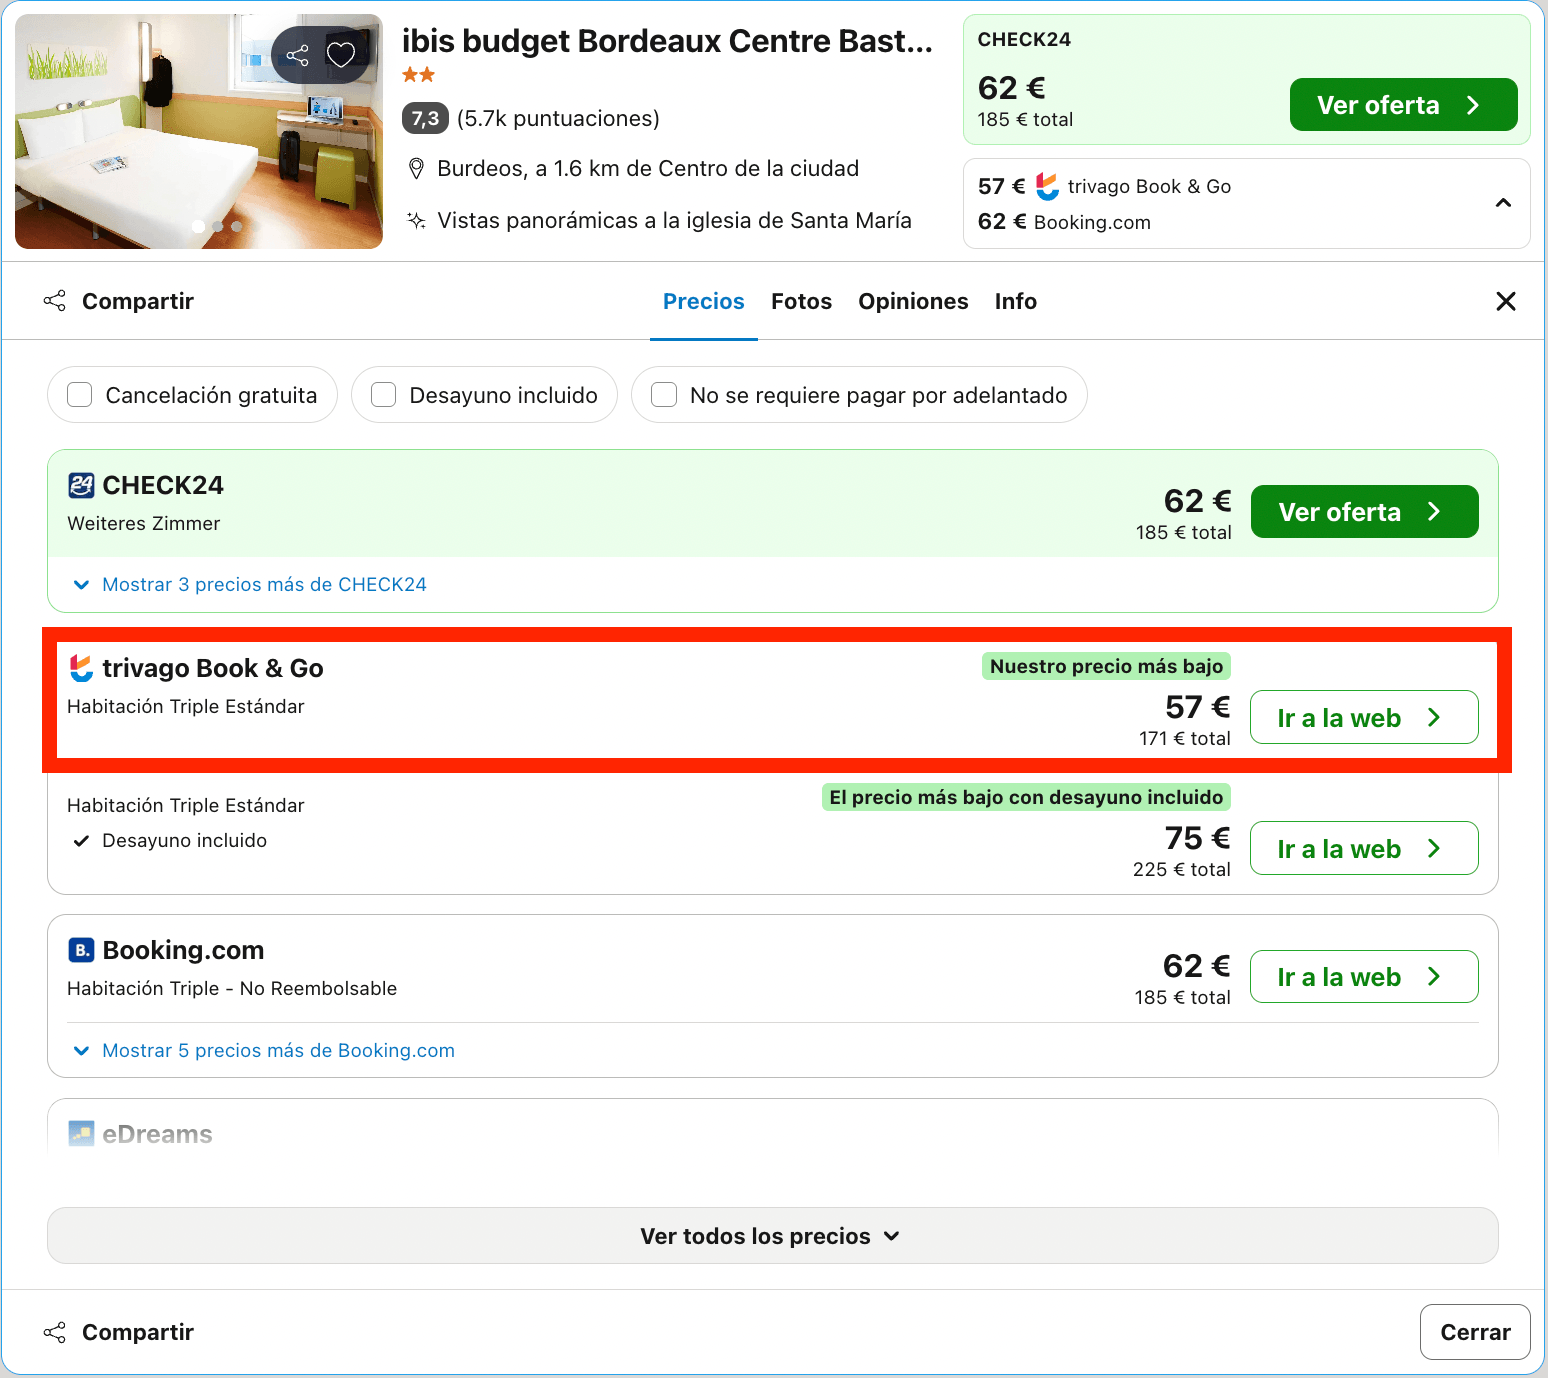Click Ir a la web for Booking.com 62 €
The width and height of the screenshot is (1548, 1378).
1364,976
